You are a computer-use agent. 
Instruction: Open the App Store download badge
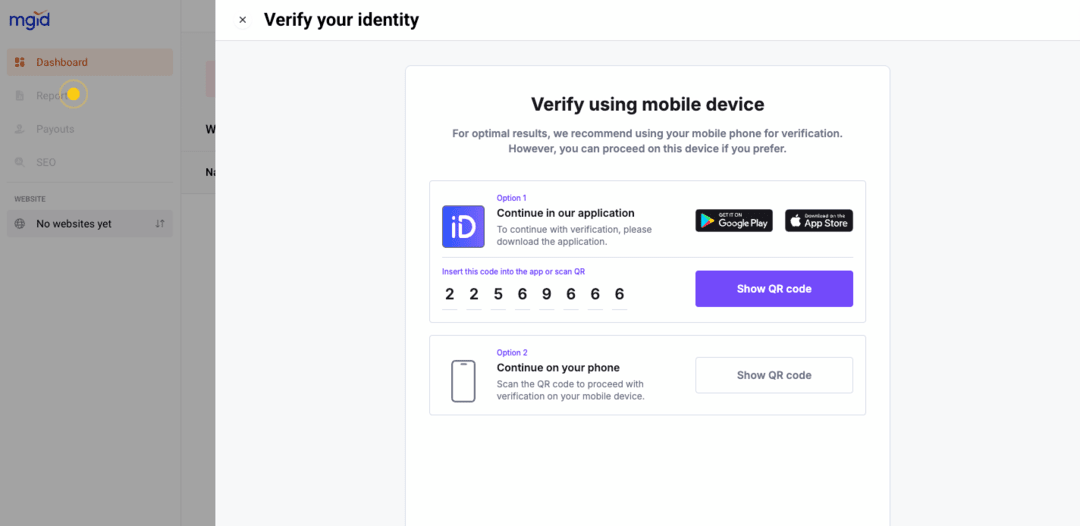(818, 221)
